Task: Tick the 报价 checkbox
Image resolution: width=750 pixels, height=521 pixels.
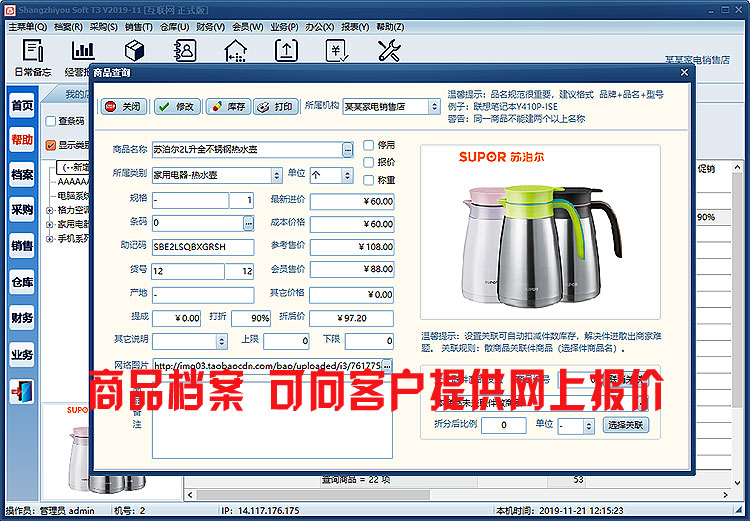Action: (x=368, y=163)
